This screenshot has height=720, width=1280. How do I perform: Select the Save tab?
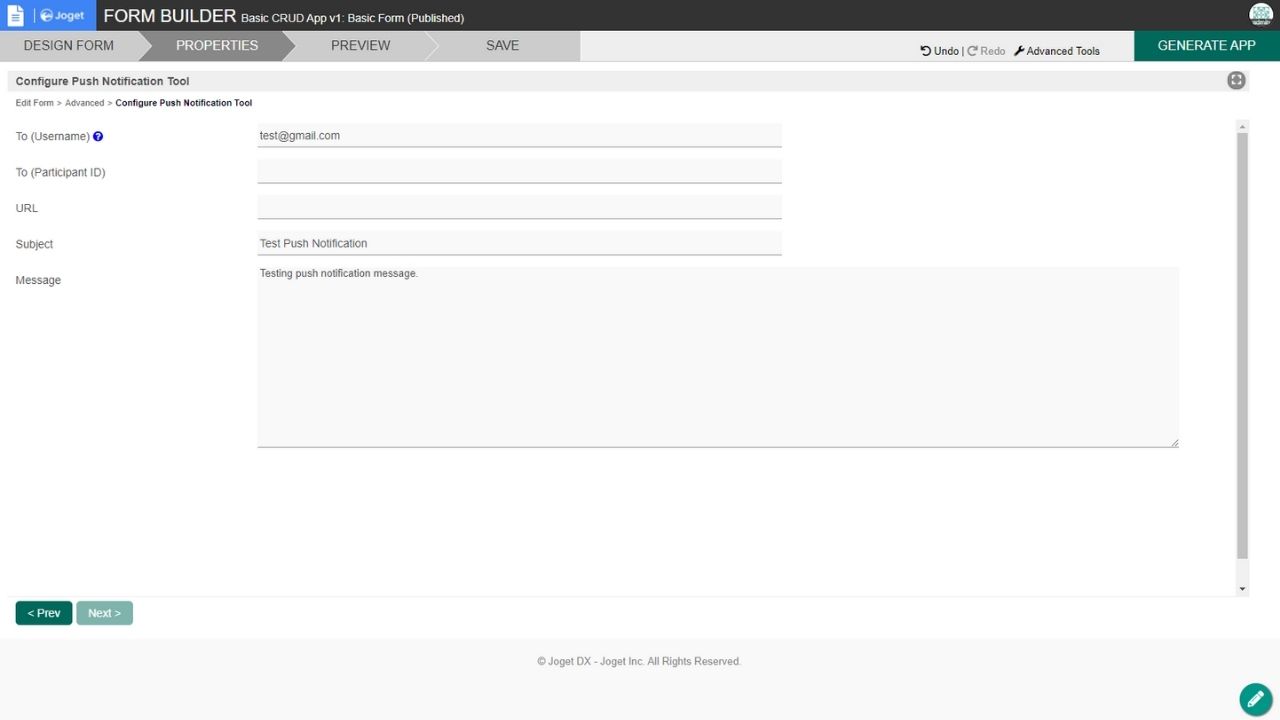tap(502, 46)
